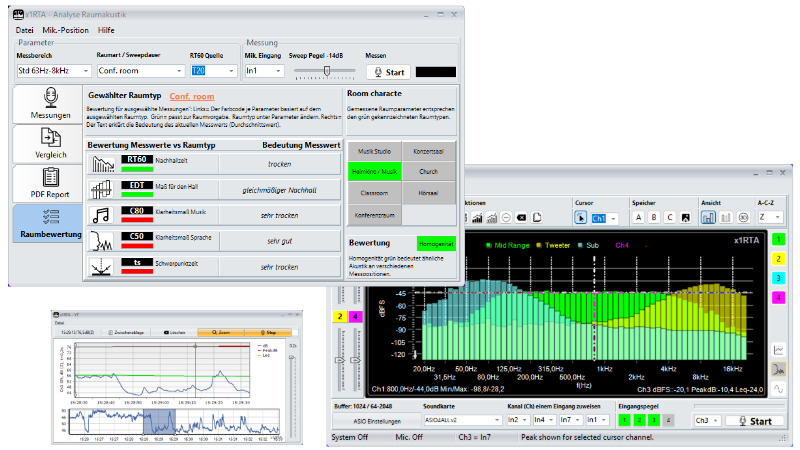Open the Raumart dropdown showing Conf. room

[140, 71]
